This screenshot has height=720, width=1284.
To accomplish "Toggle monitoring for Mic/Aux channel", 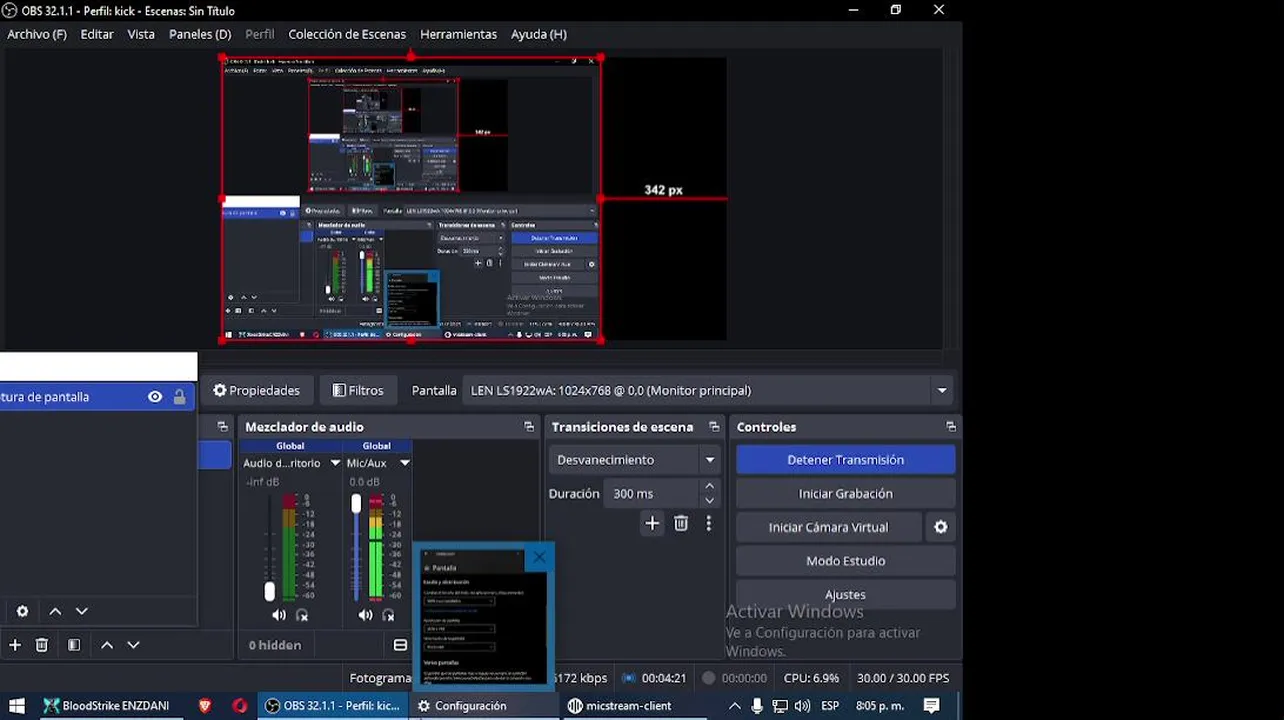I will (x=388, y=615).
